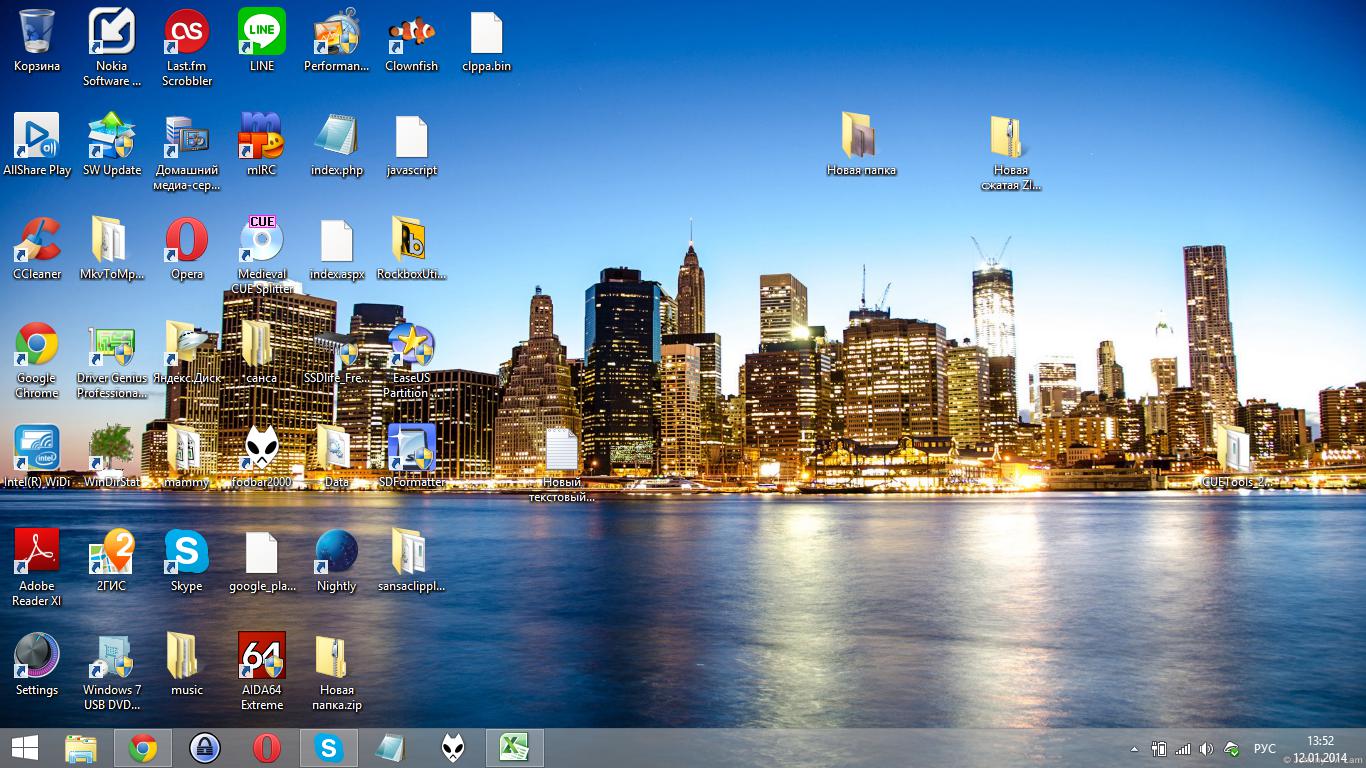Select the Medieval CUE Splitter icon
1366x768 pixels.
[261, 243]
